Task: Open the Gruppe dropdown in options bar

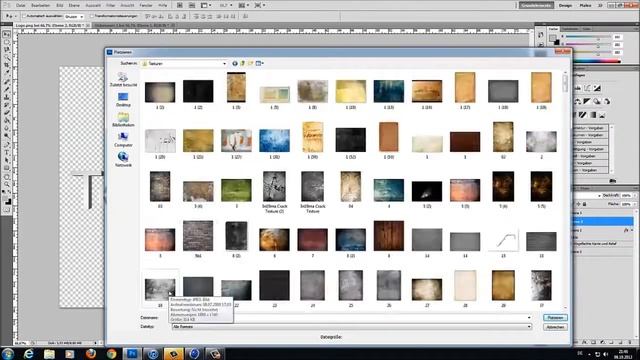Action: point(74,17)
